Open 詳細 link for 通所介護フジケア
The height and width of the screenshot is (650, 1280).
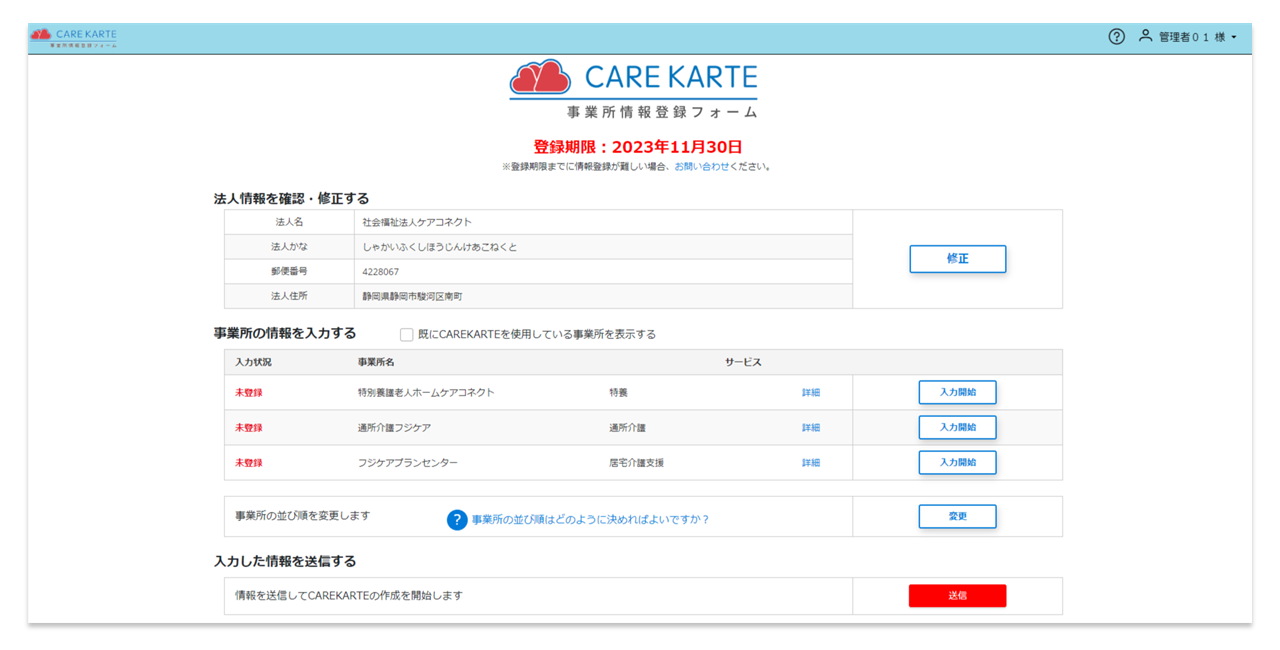(x=811, y=428)
